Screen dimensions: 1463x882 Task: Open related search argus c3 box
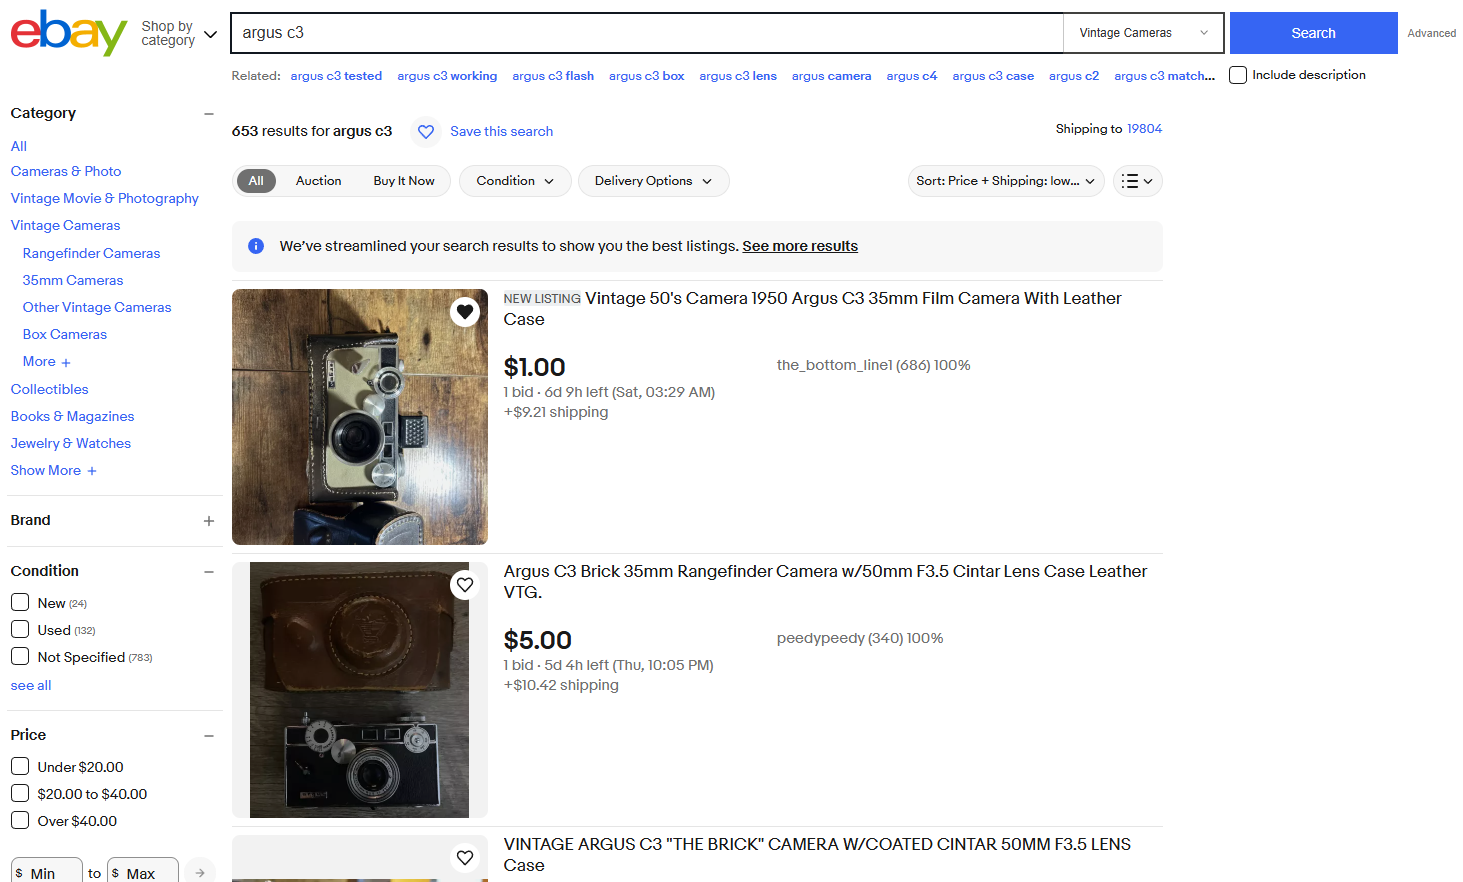[647, 76]
